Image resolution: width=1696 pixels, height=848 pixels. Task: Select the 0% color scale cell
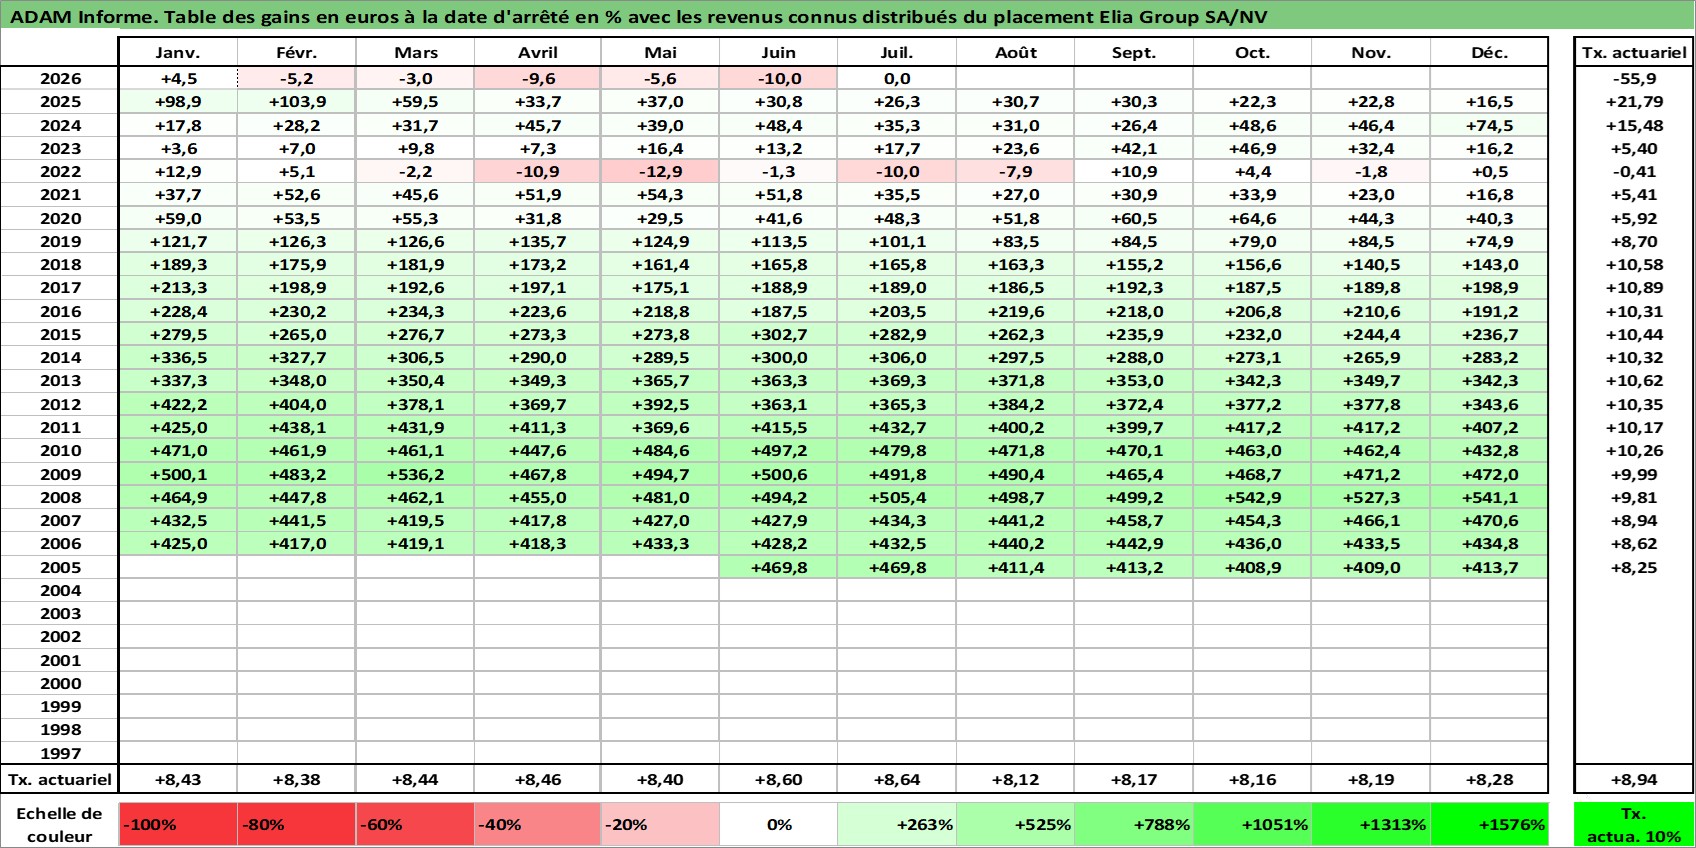tap(779, 825)
